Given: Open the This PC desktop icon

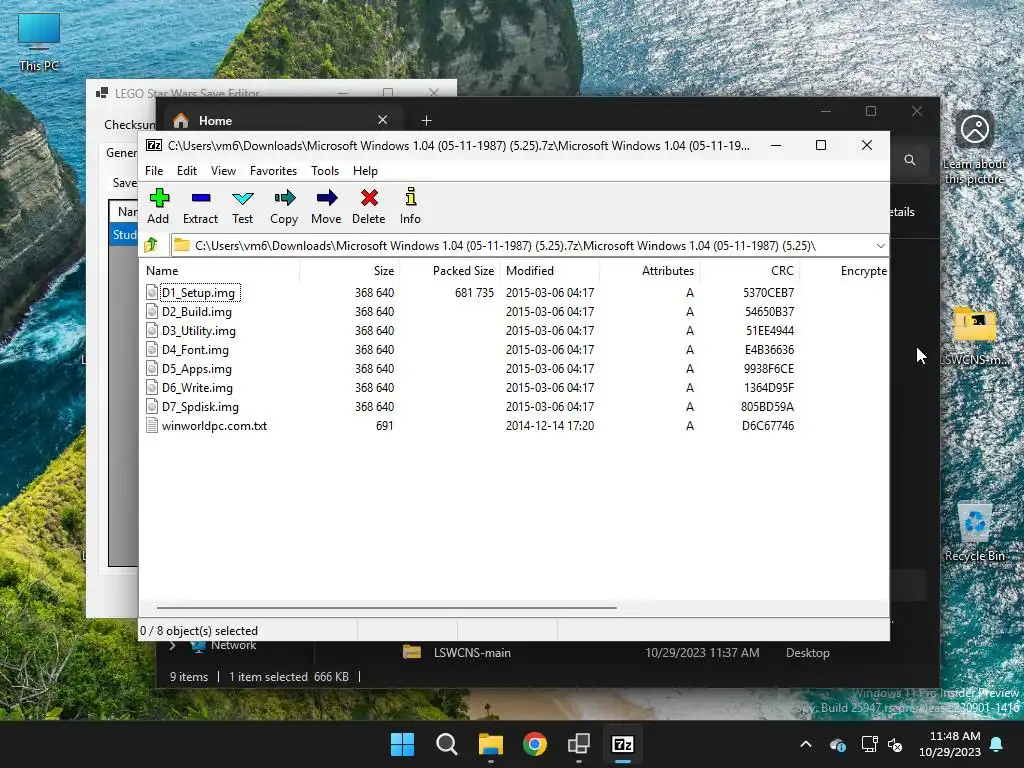Looking at the screenshot, I should tap(39, 42).
